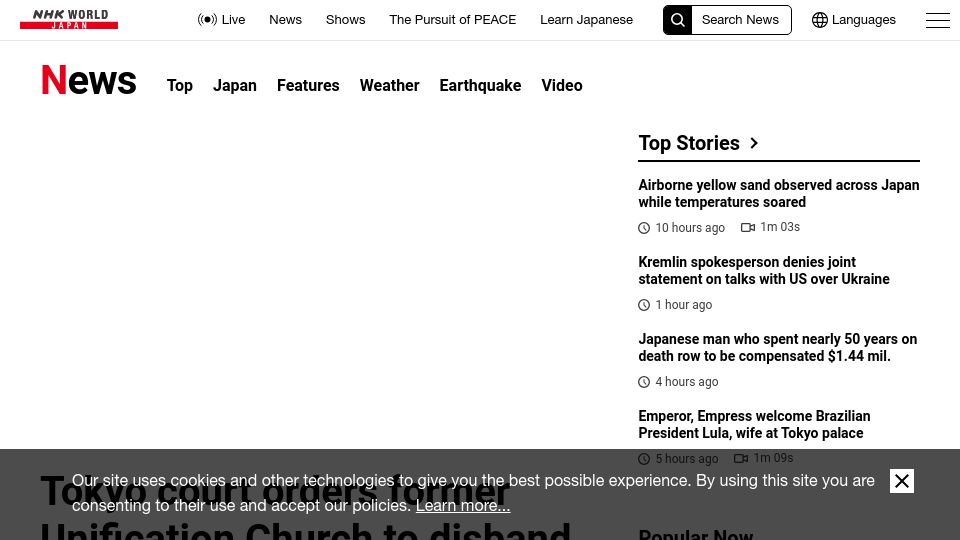The width and height of the screenshot is (960, 540).
Task: Open Emperor, Empress welcome Lula story
Action: click(754, 425)
